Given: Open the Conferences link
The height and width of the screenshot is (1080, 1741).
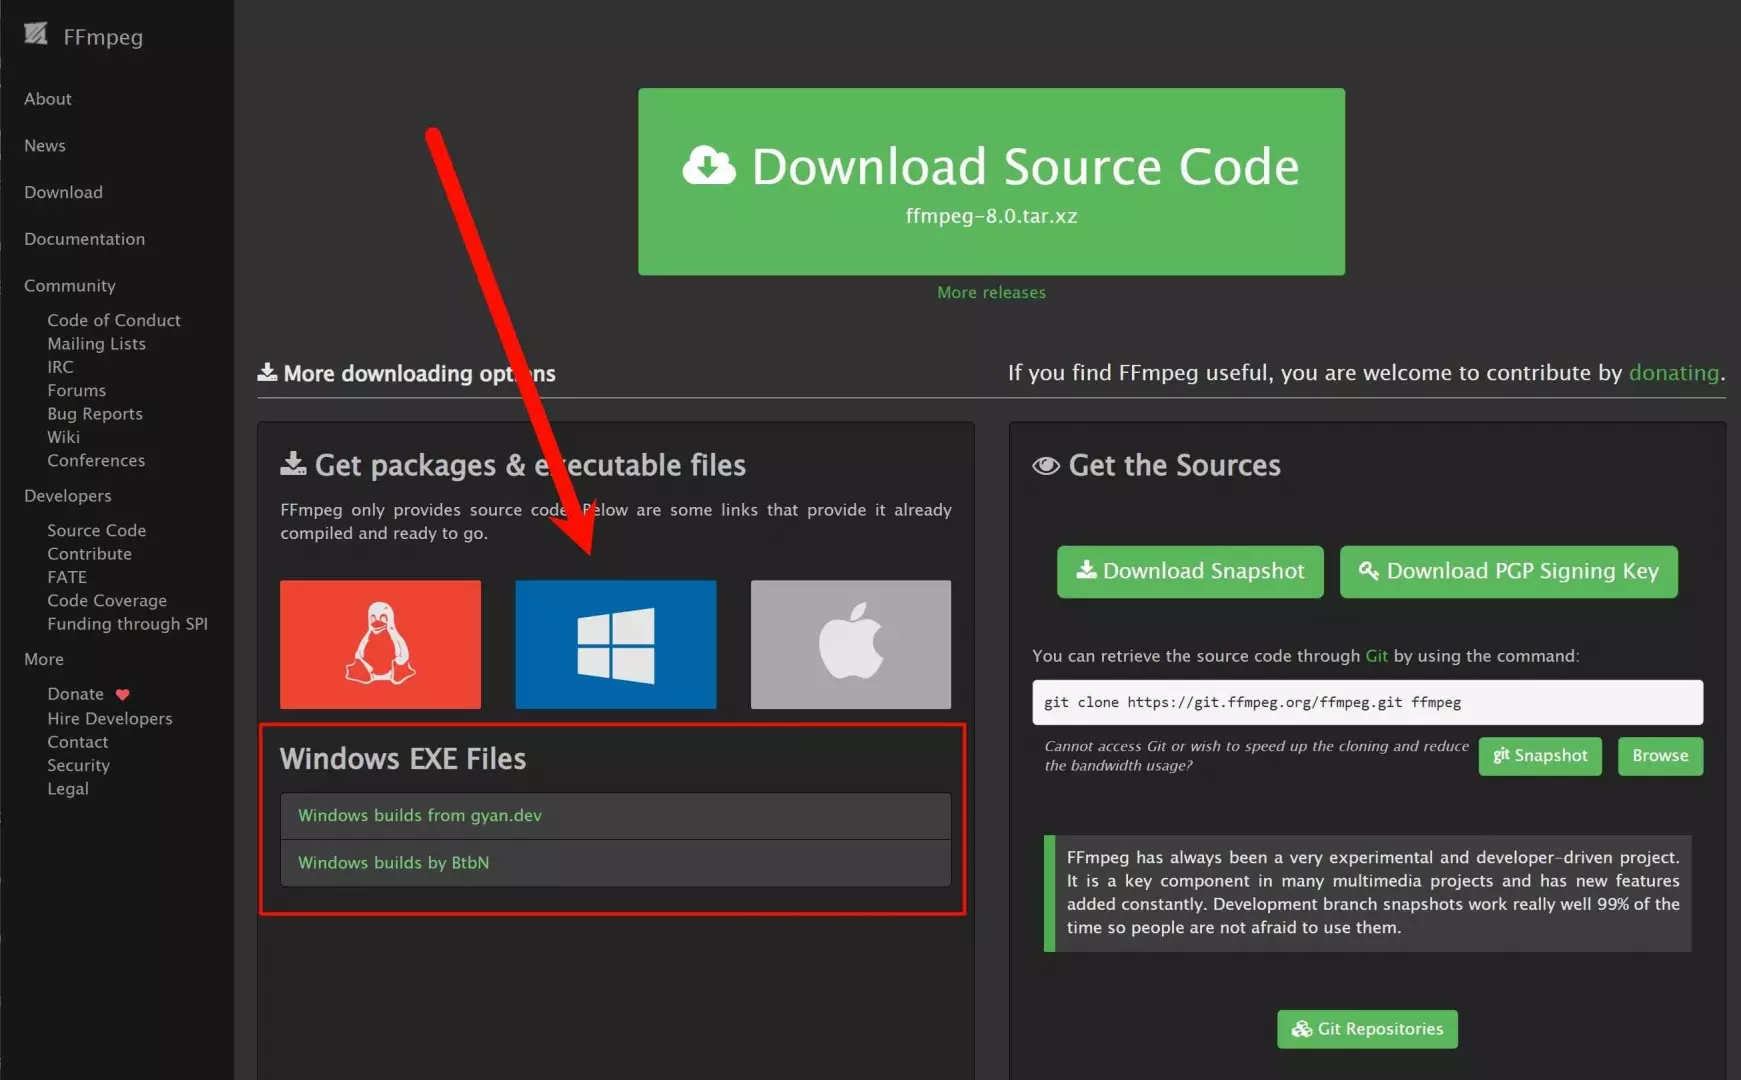Looking at the screenshot, I should coord(96,461).
